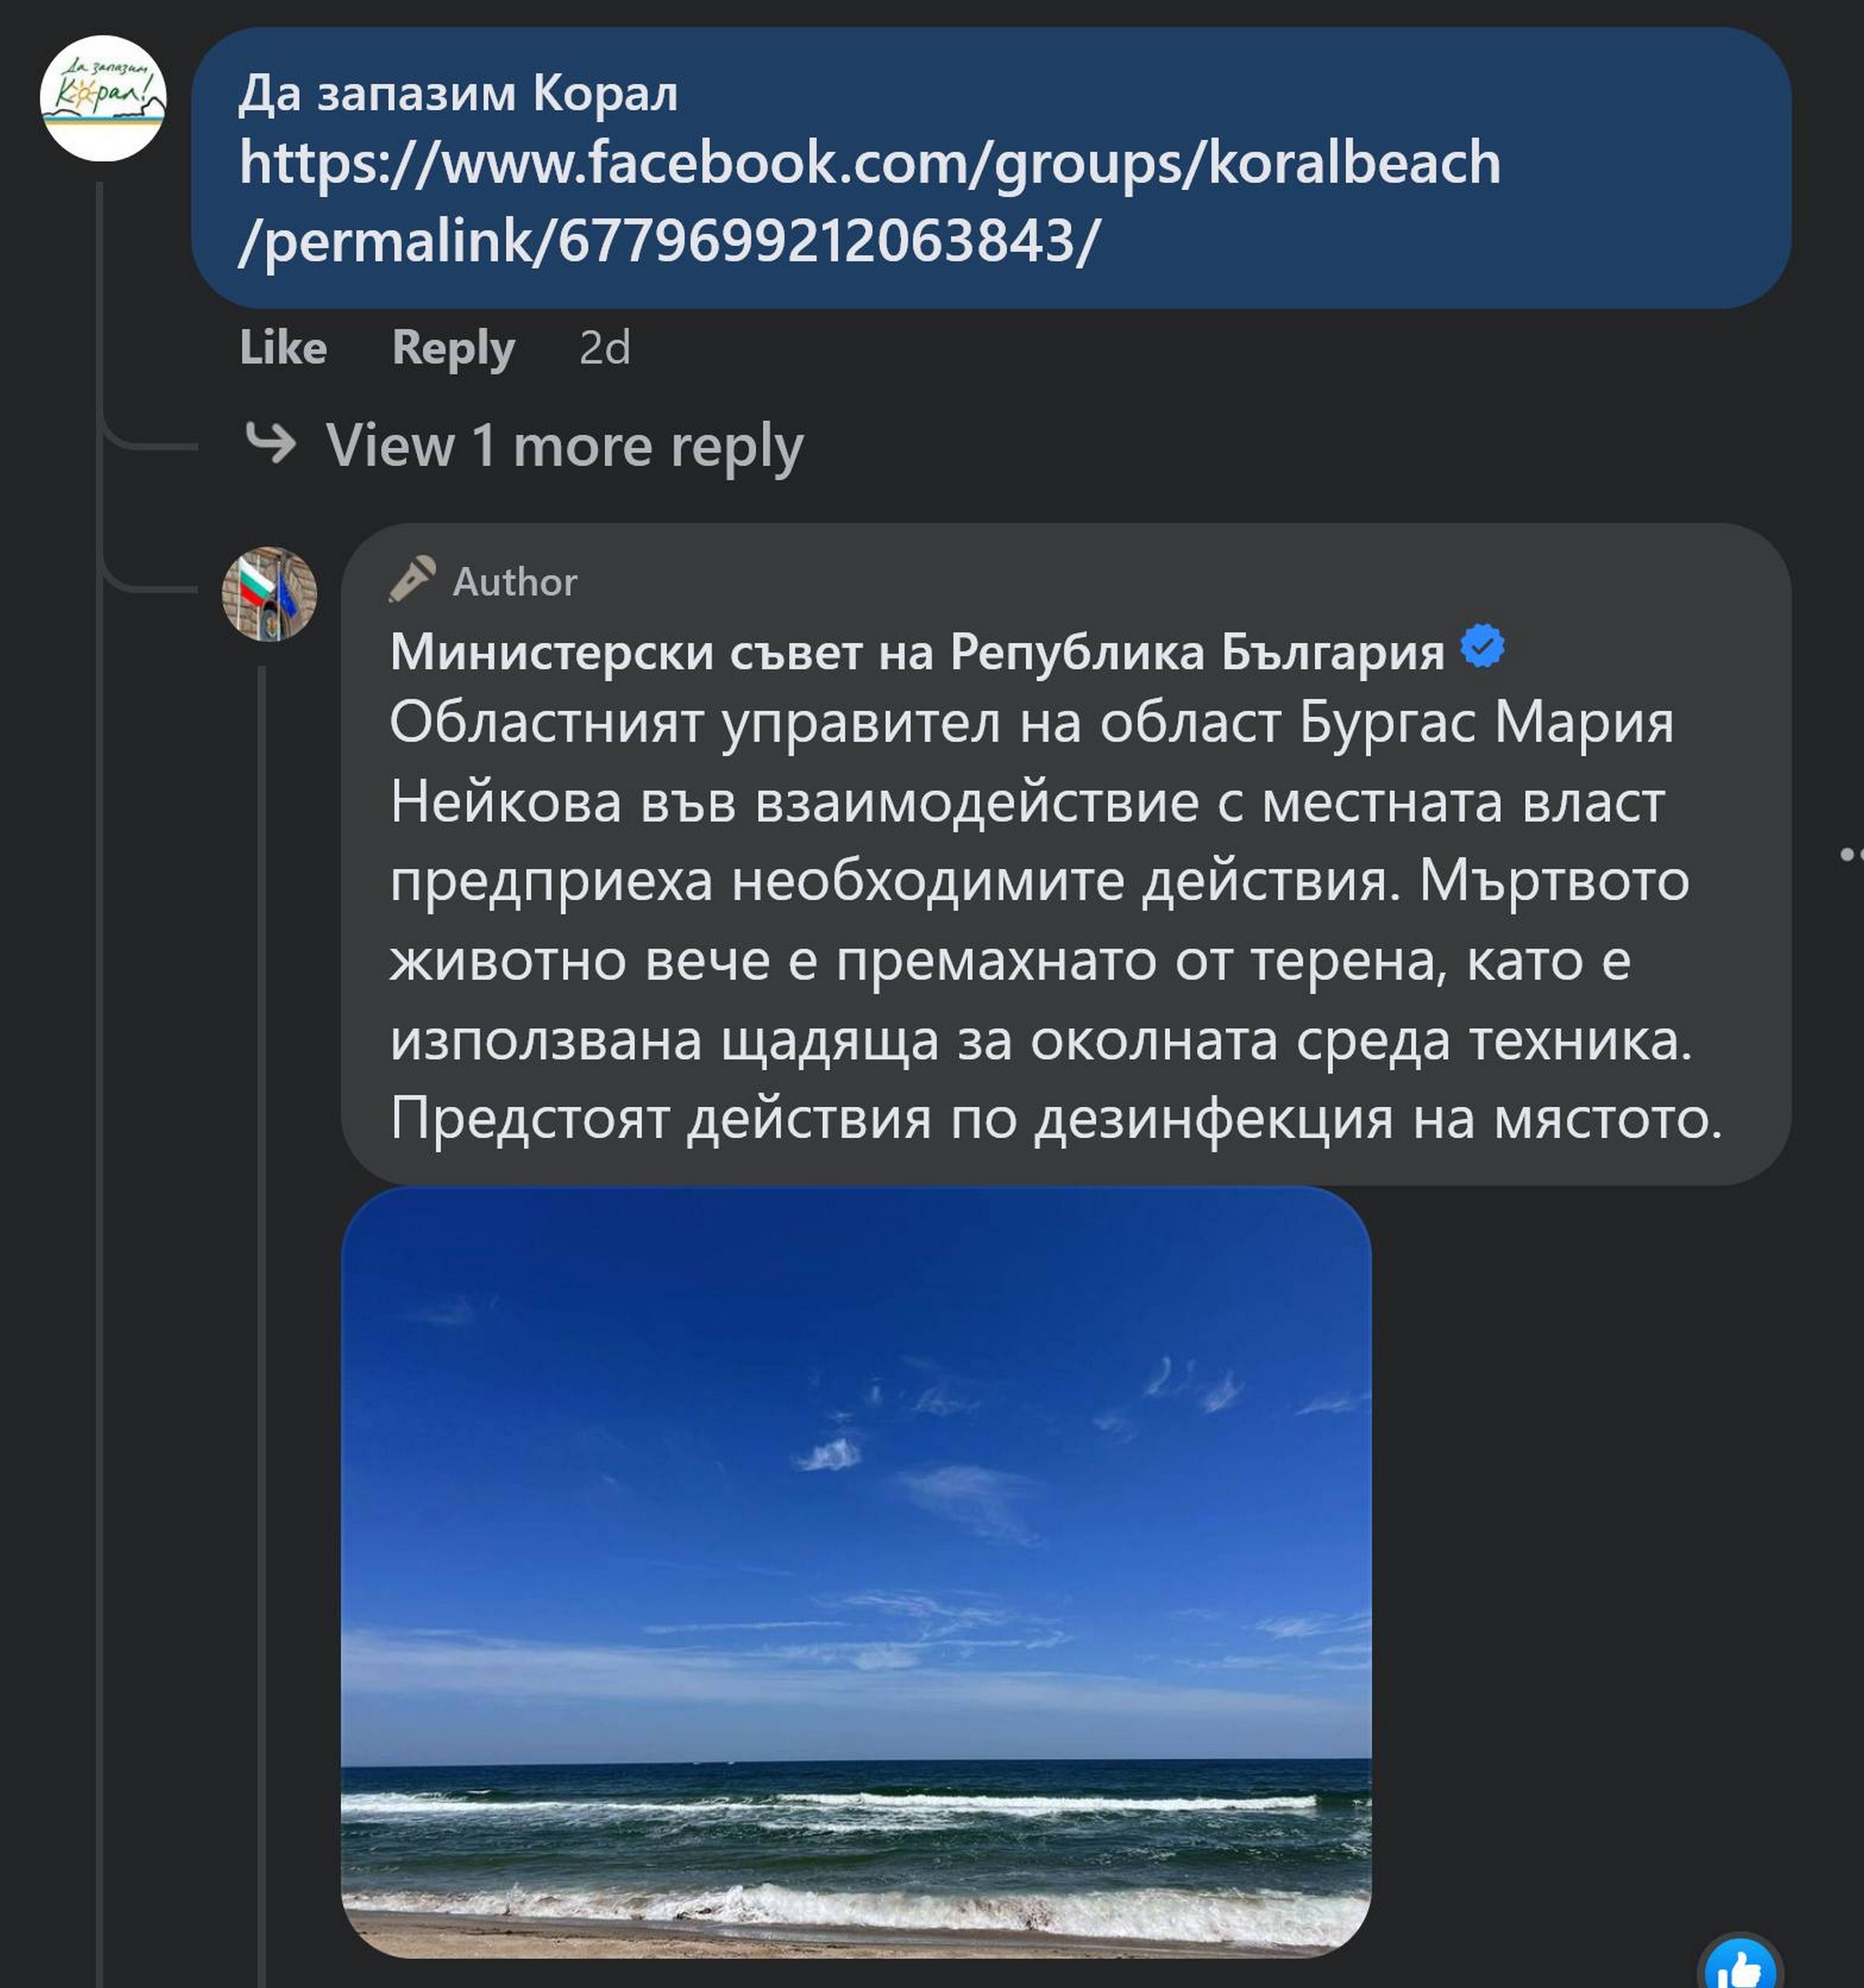Viewport: 1864px width, 1988px height.
Task: Open Министерски съвет avatar with flags
Action: [x=269, y=594]
